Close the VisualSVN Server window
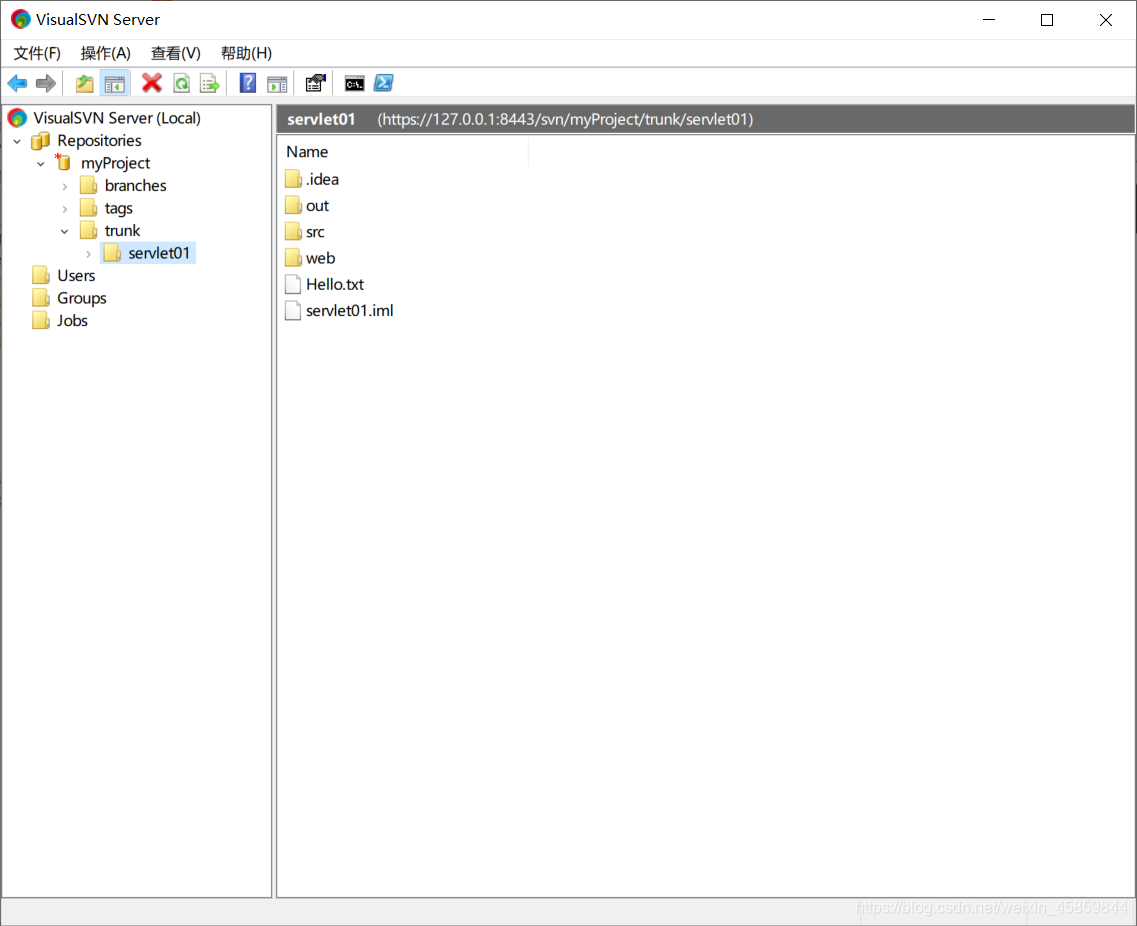 click(1106, 20)
